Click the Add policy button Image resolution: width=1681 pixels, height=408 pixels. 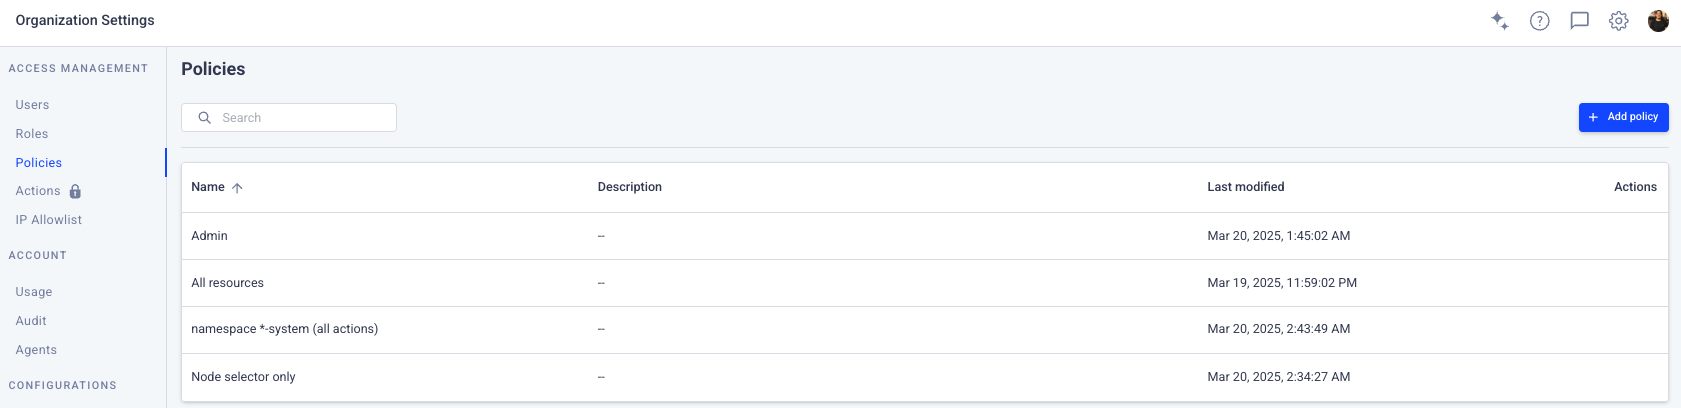[1623, 117]
